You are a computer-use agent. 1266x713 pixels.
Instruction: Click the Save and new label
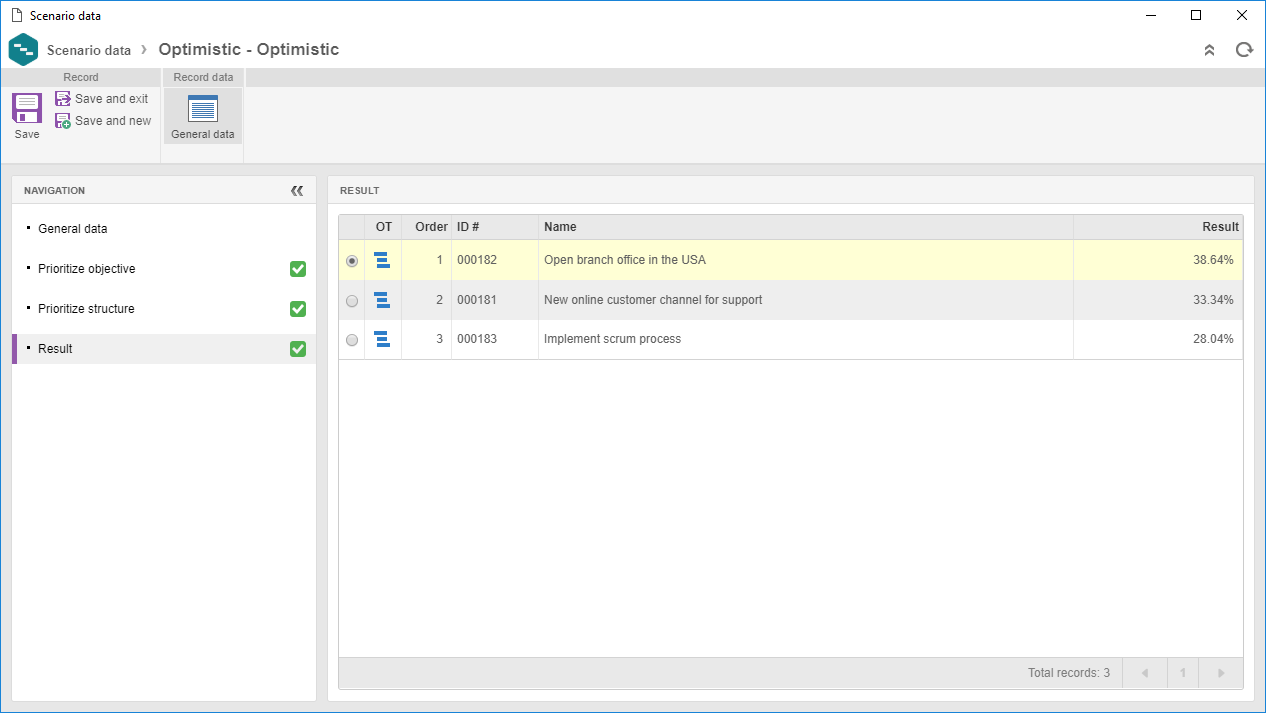click(x=114, y=121)
